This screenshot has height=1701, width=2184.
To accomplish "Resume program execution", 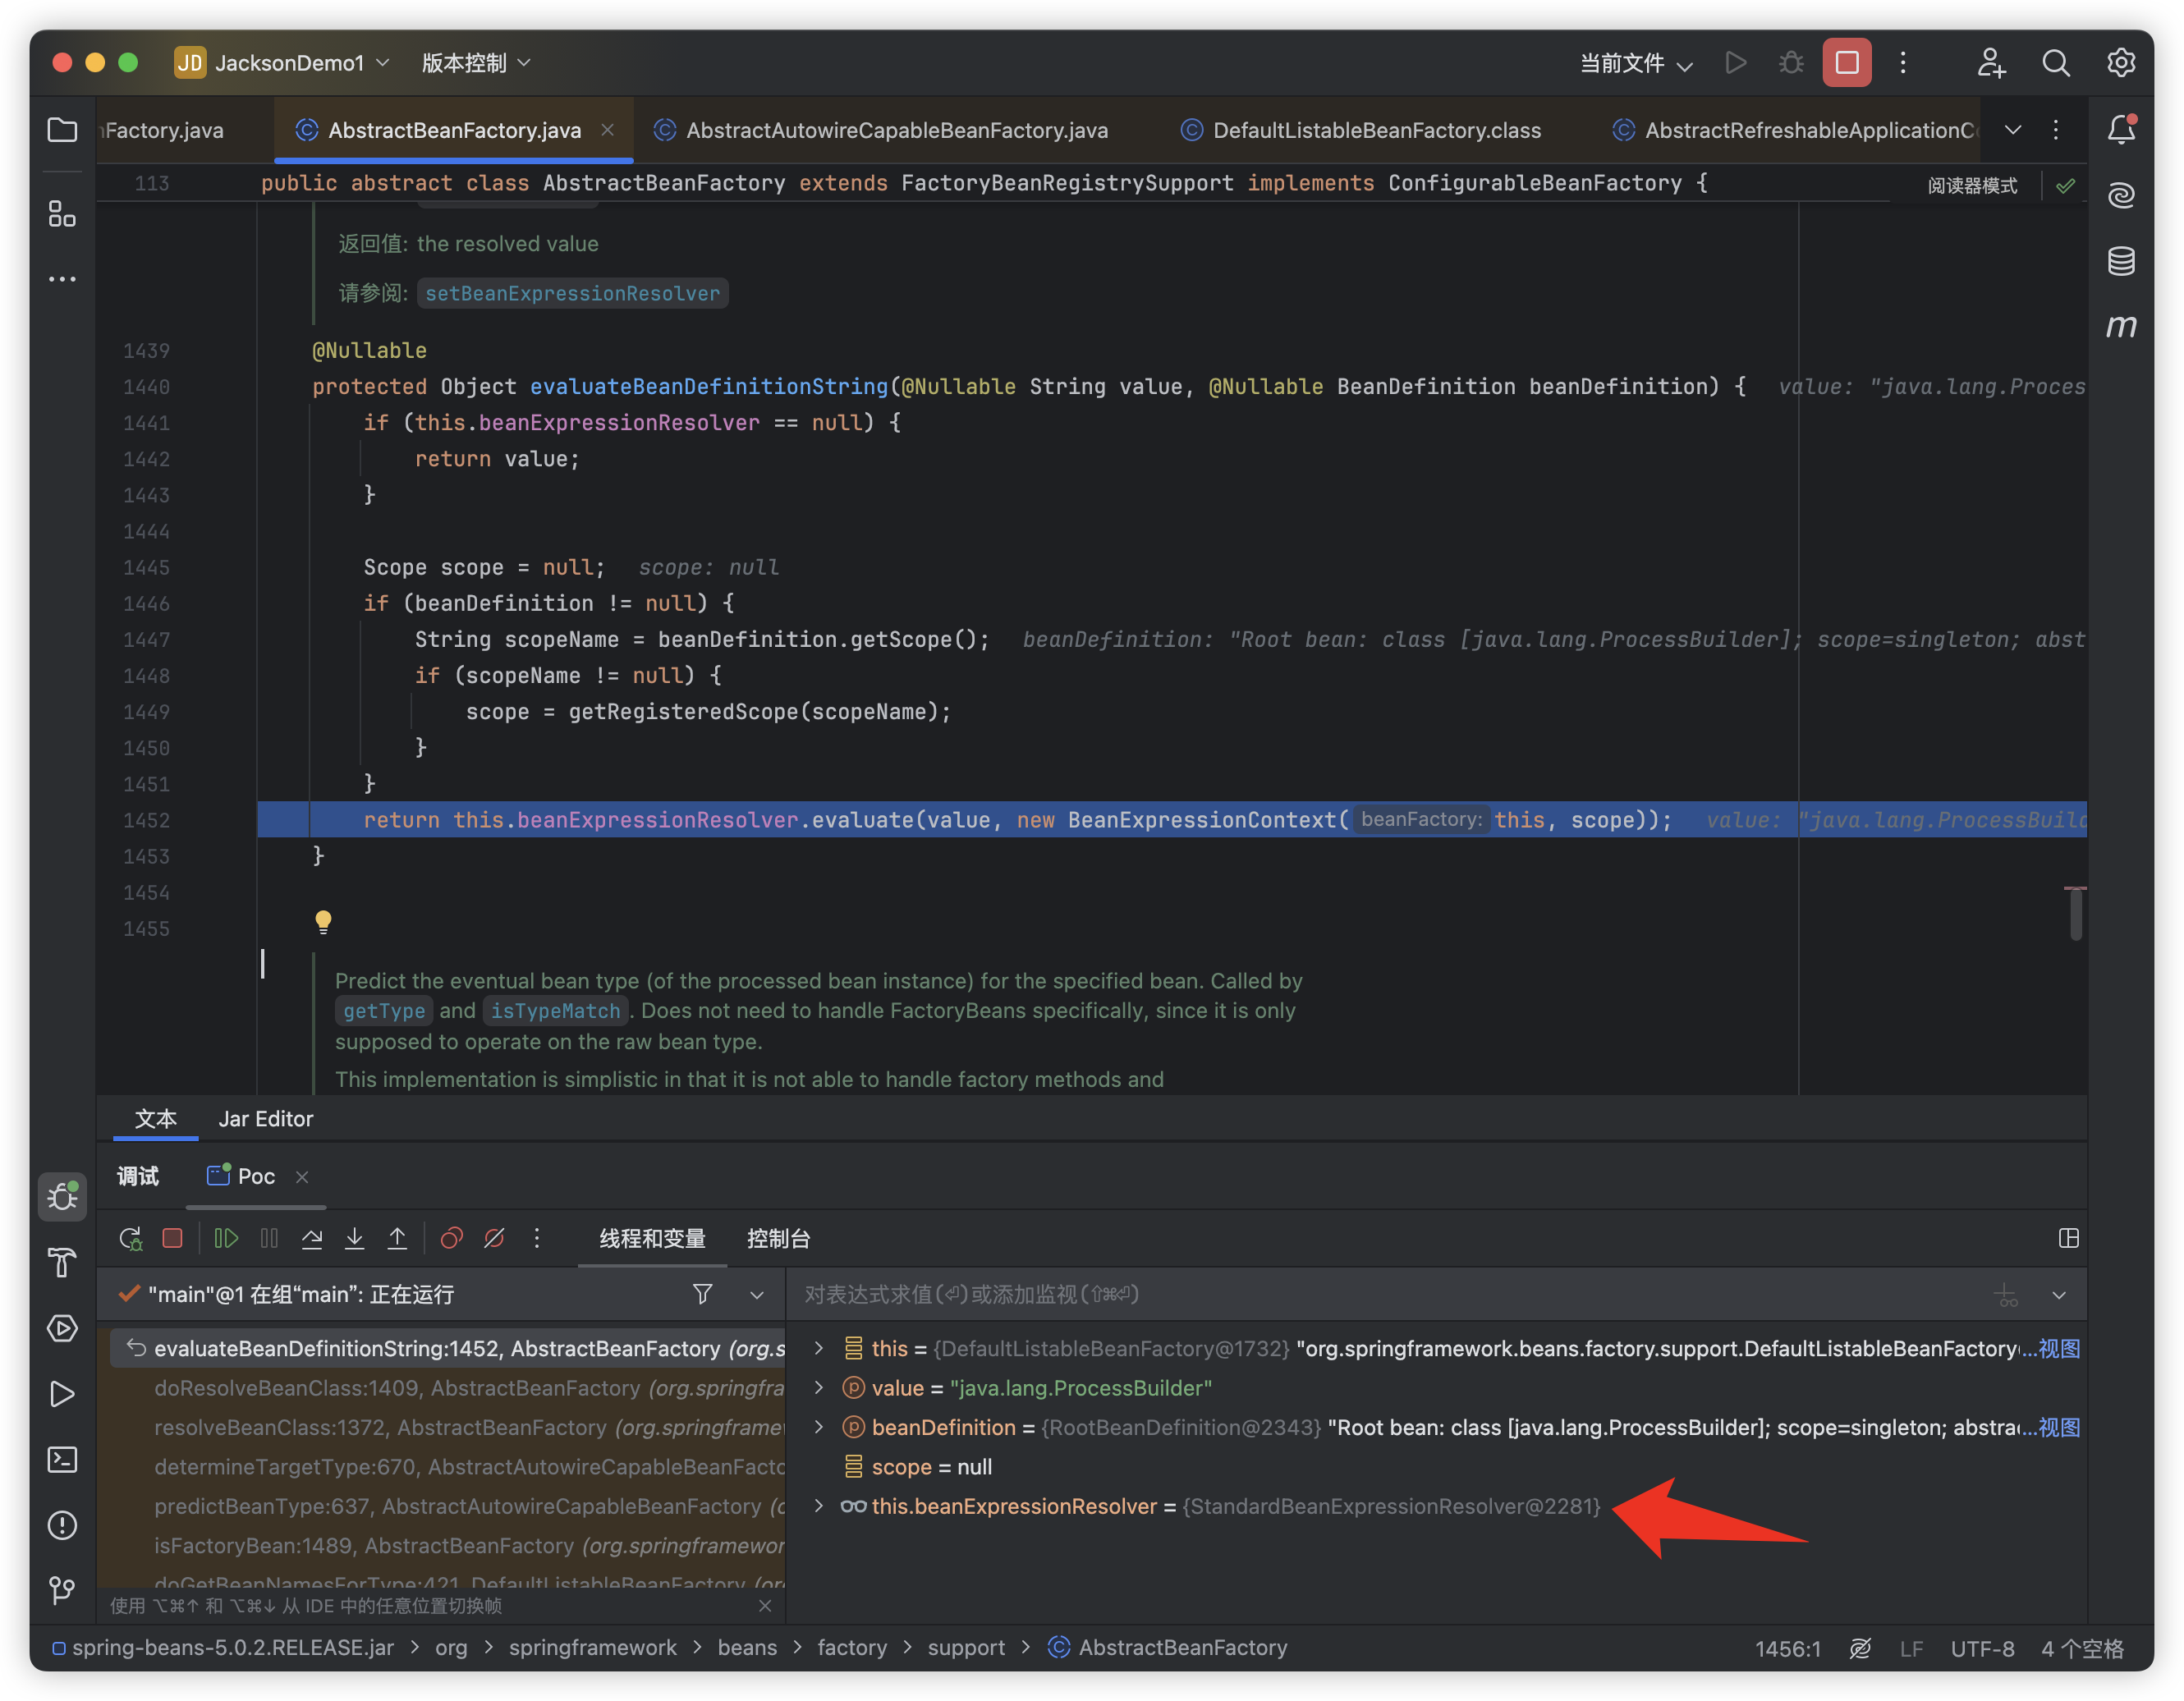I will [x=226, y=1238].
